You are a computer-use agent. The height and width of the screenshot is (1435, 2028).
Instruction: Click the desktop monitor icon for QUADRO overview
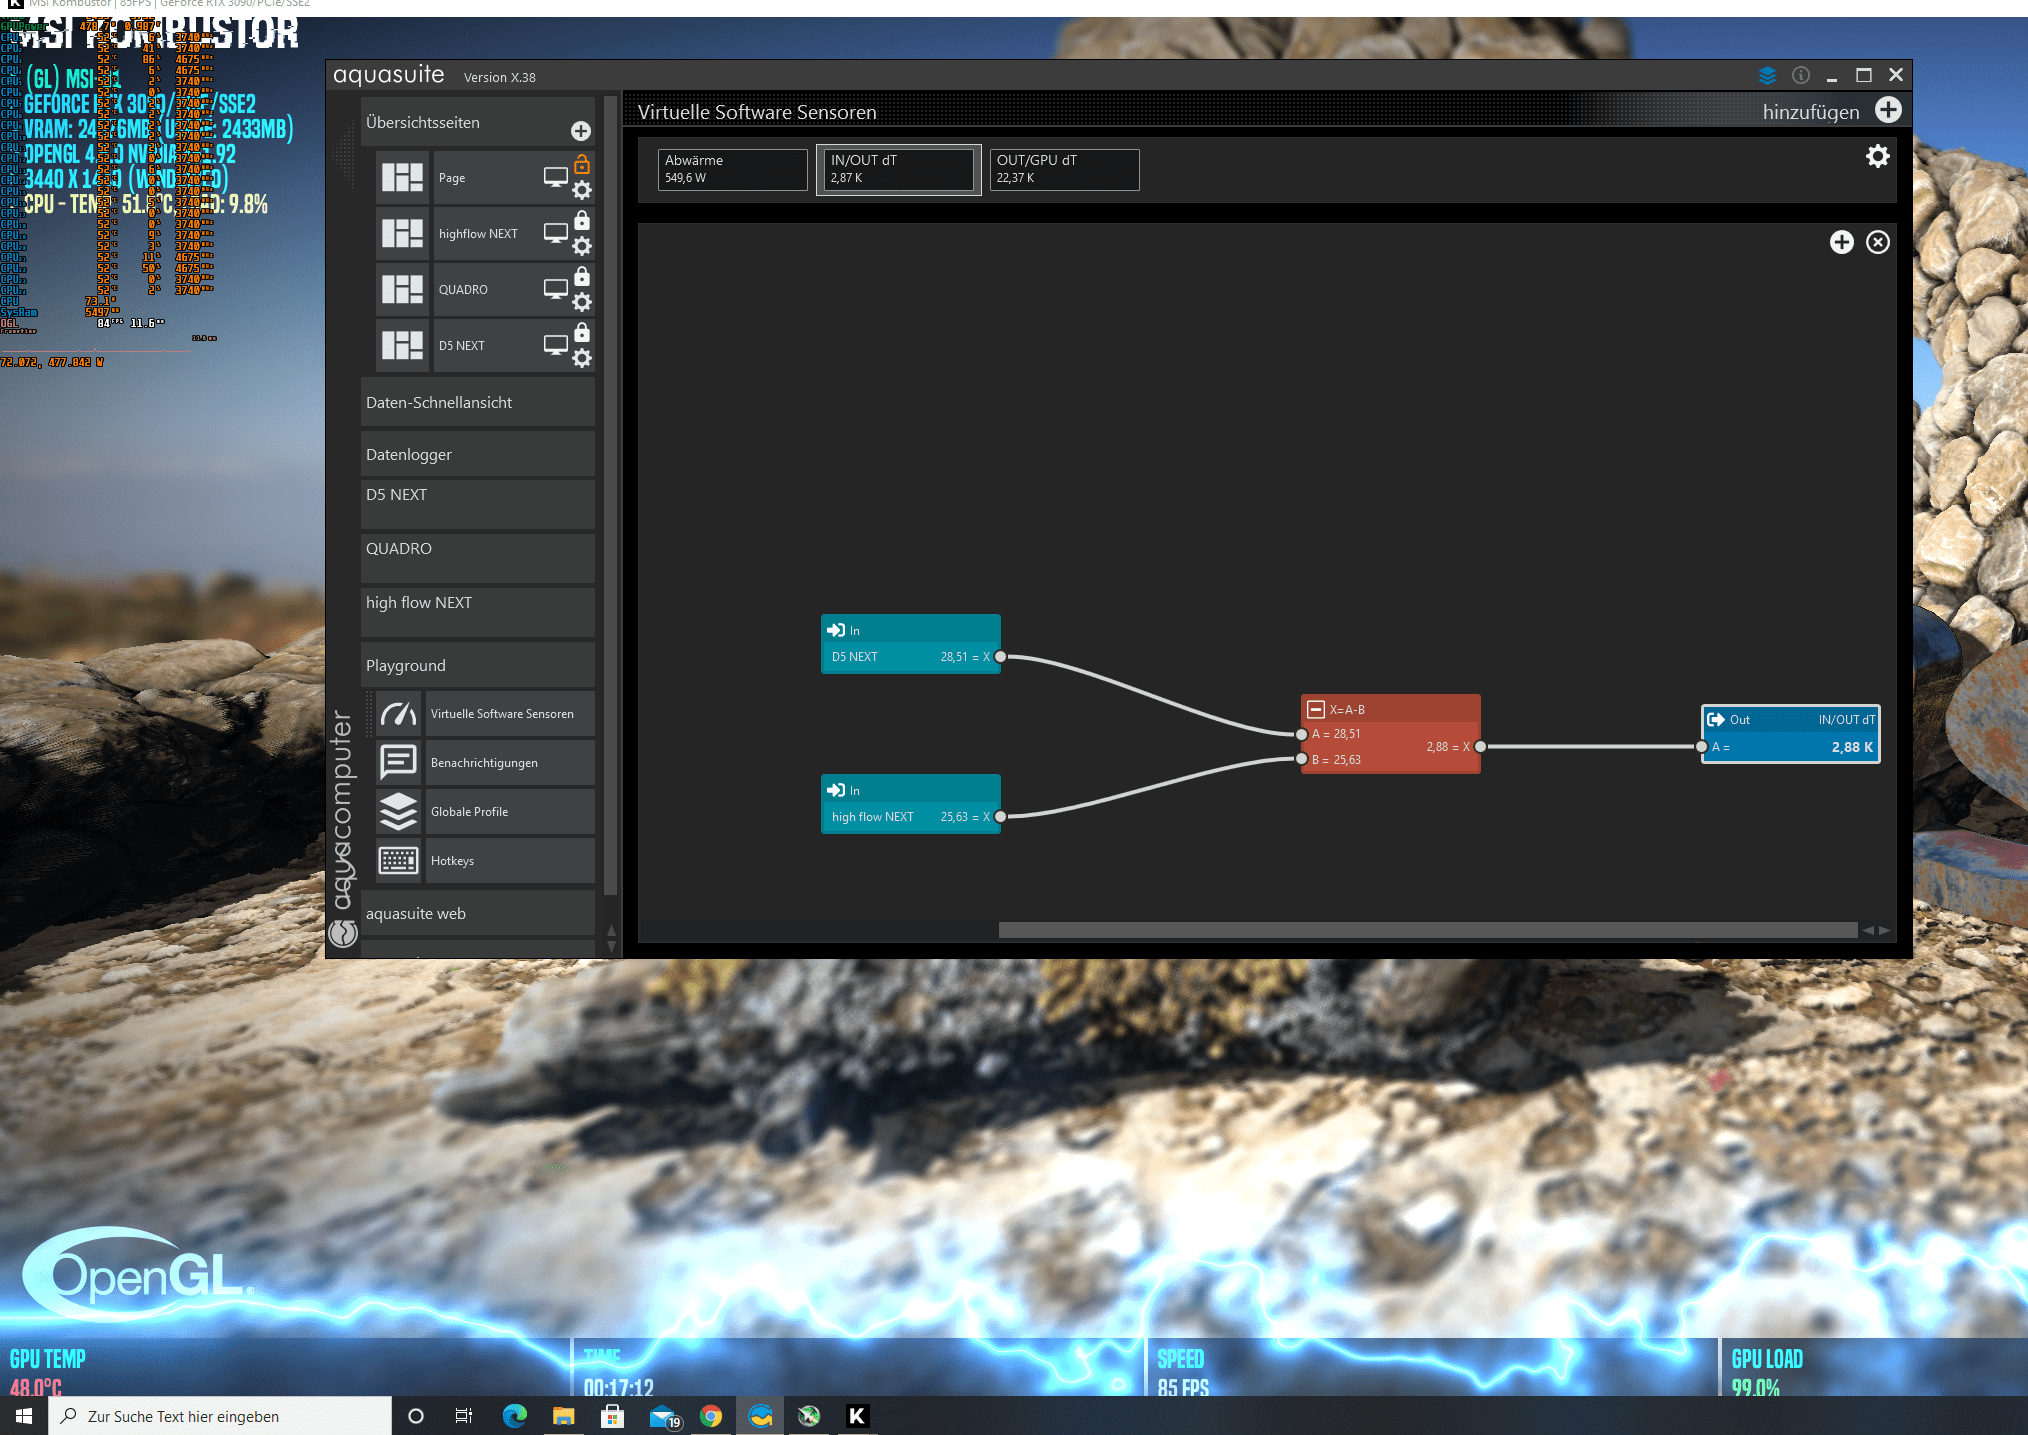tap(556, 290)
